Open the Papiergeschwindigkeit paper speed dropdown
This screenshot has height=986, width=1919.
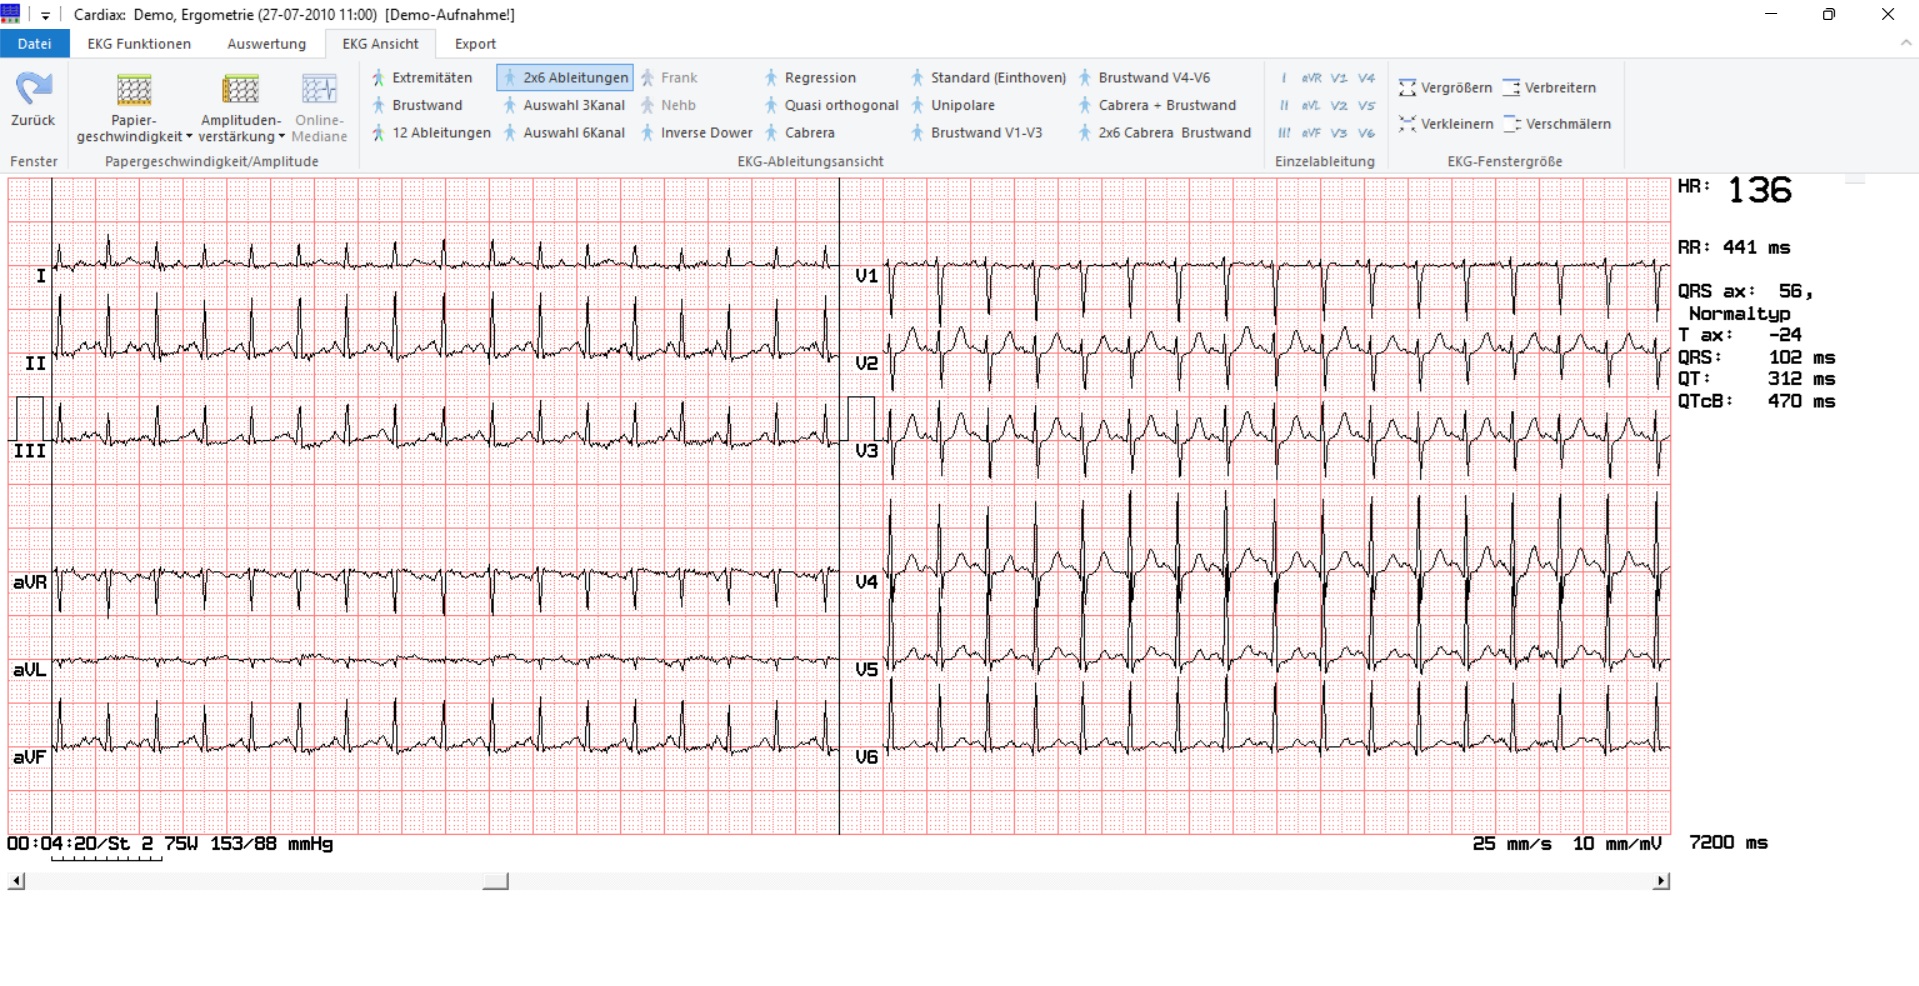pyautogui.click(x=134, y=108)
